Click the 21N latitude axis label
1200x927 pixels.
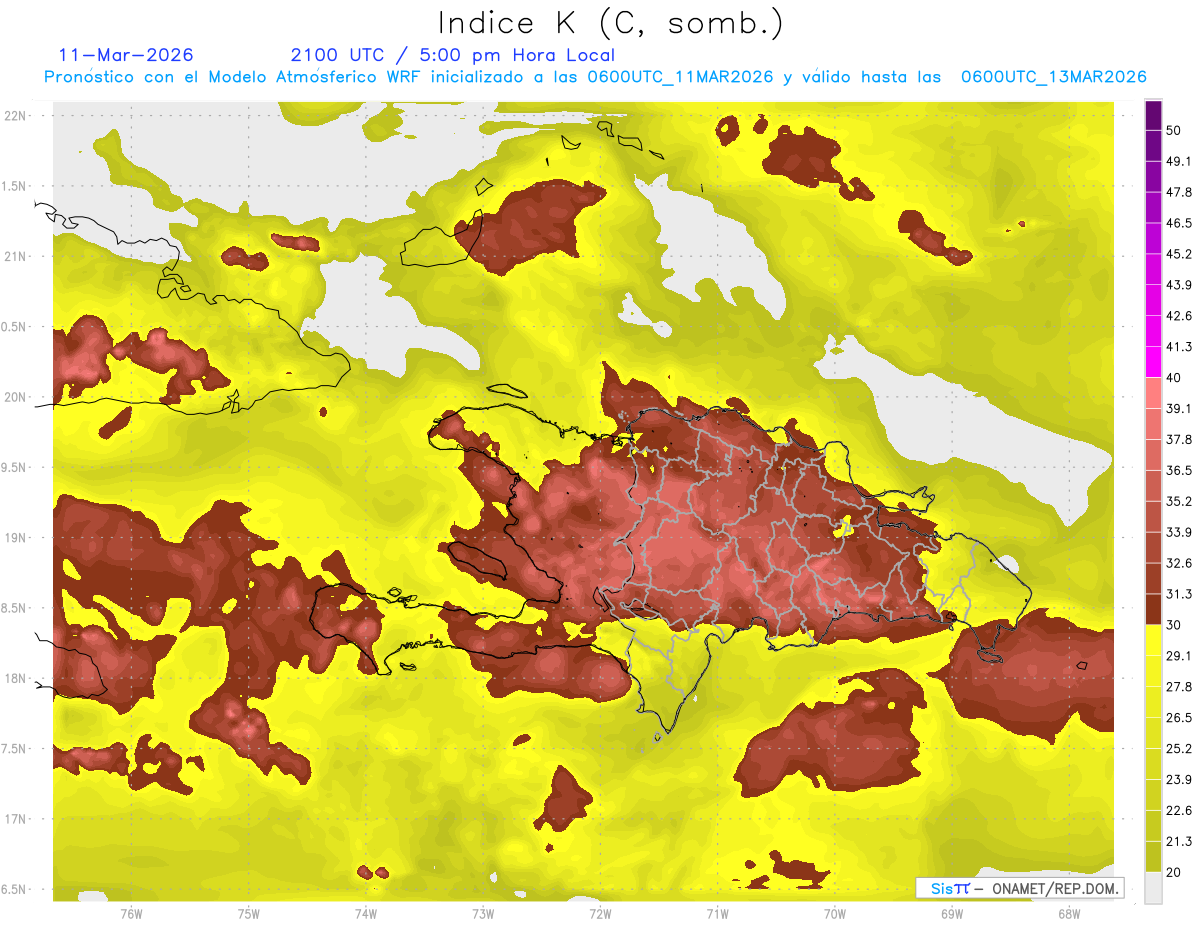16,256
